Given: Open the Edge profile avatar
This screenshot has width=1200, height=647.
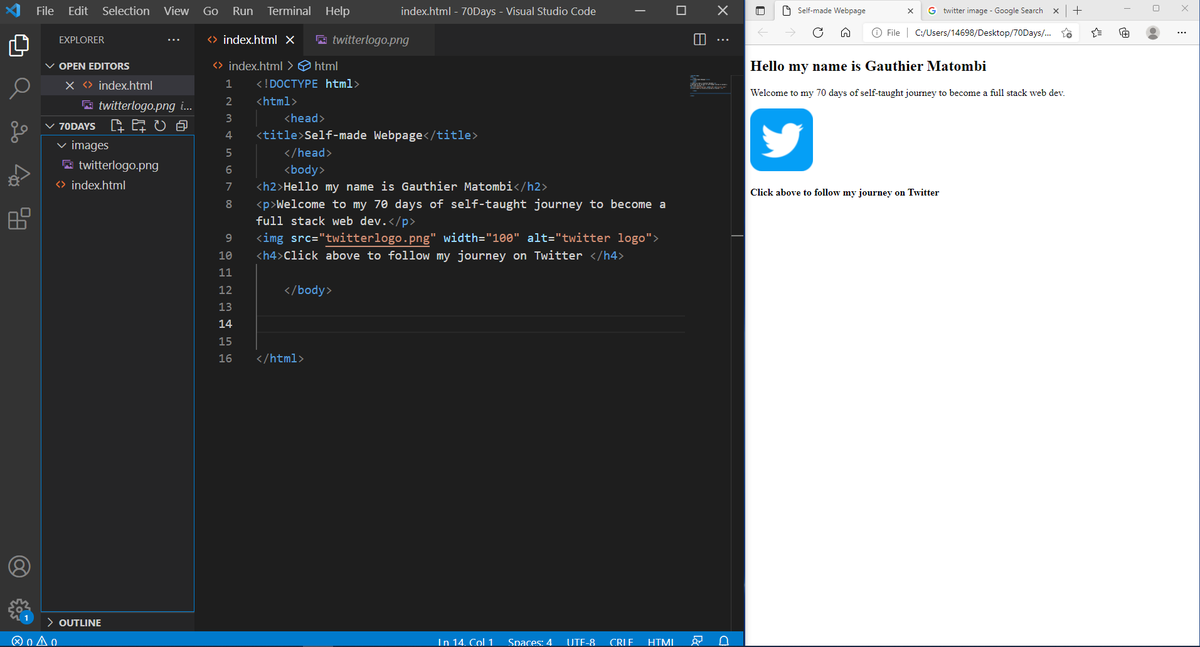Looking at the screenshot, I should [x=1153, y=33].
